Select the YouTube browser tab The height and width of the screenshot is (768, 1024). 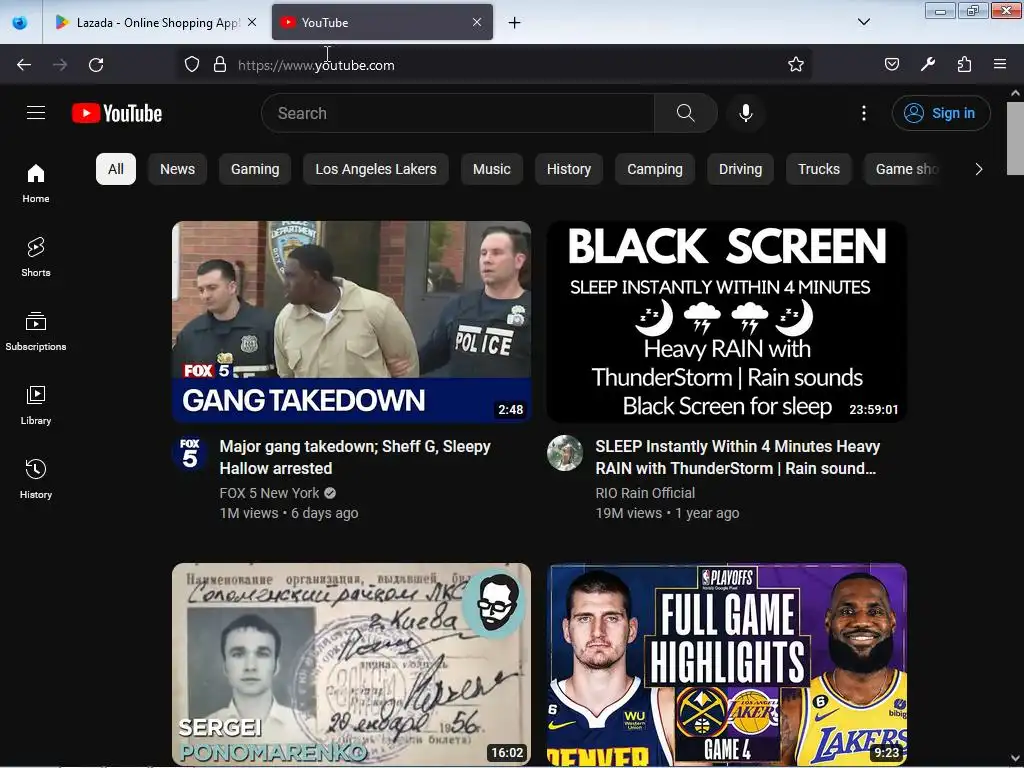pyautogui.click(x=382, y=22)
